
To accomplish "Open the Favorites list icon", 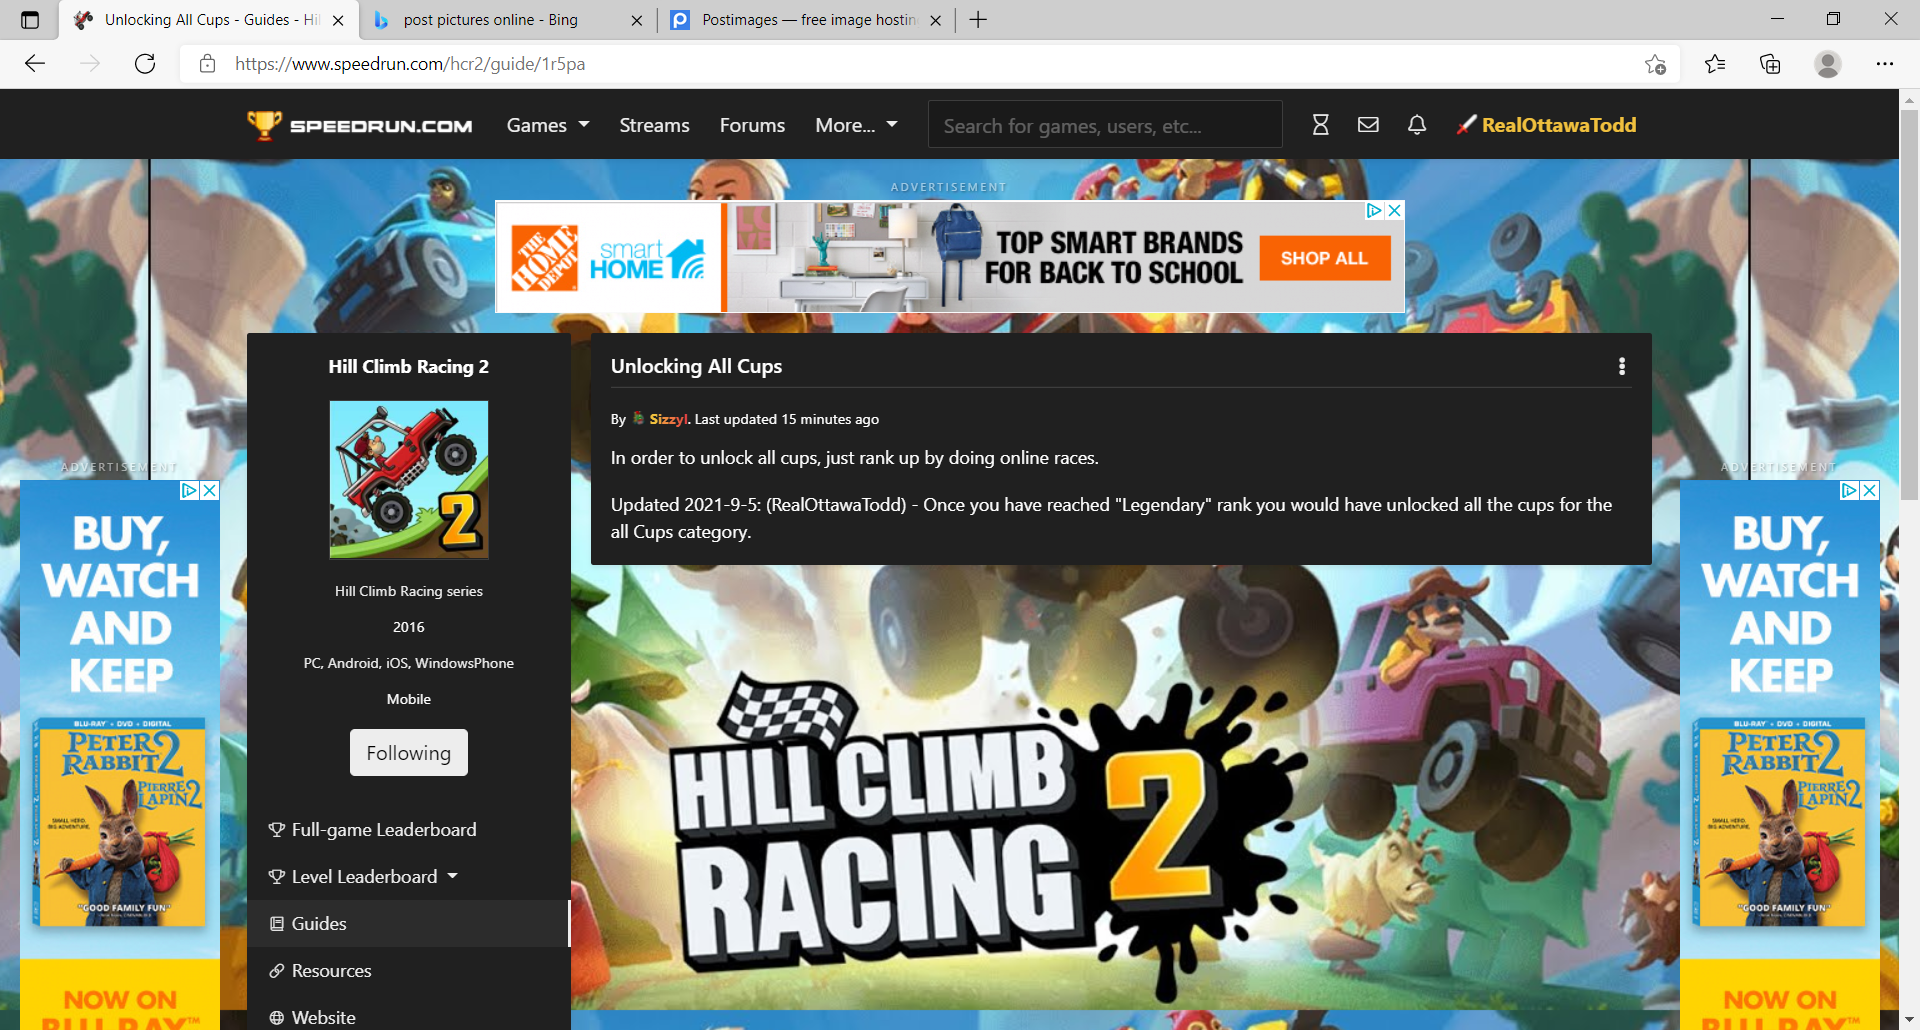I will click(1715, 64).
